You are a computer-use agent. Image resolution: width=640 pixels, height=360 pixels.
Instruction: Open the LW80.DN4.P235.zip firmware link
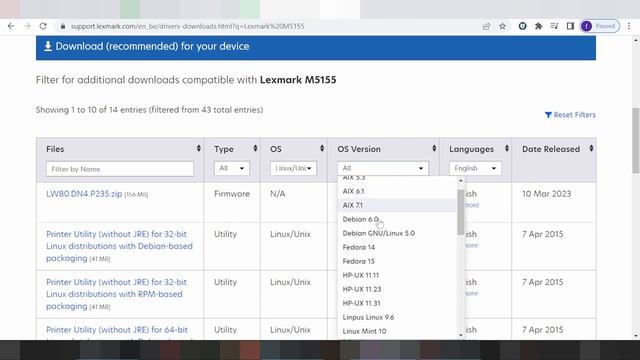click(84, 194)
